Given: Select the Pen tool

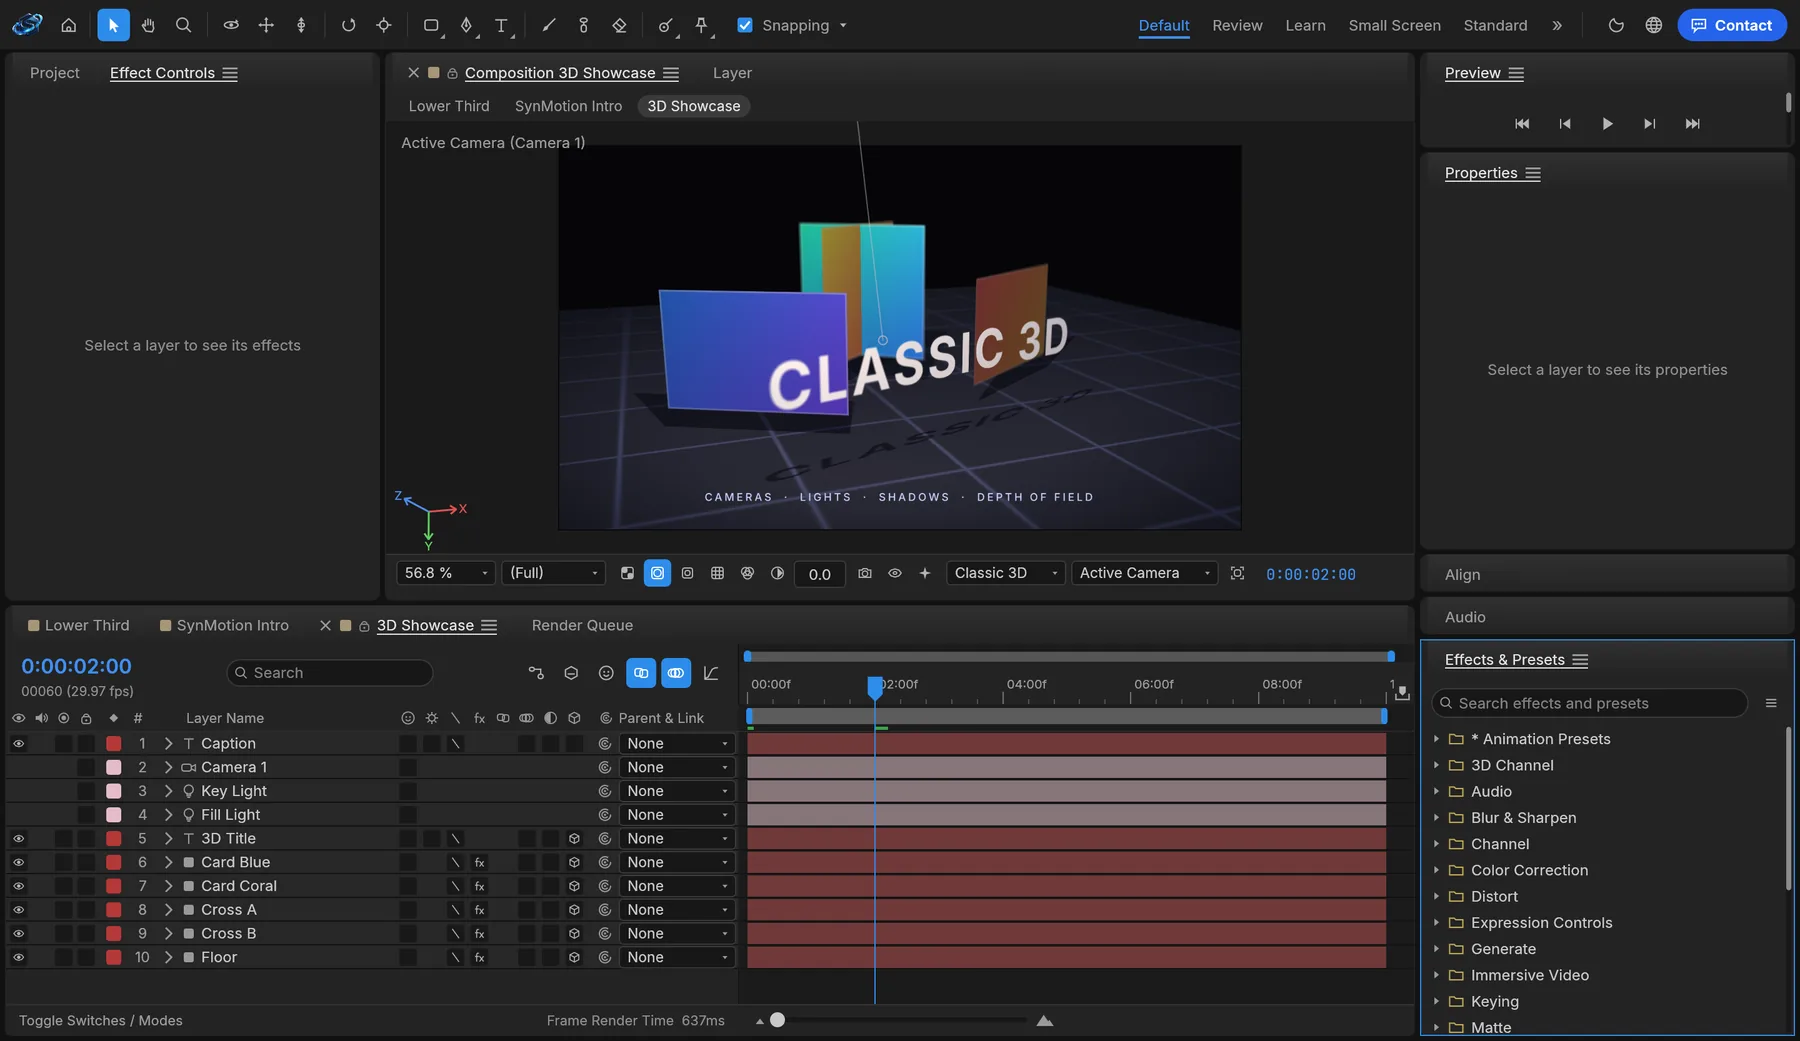Looking at the screenshot, I should click(467, 25).
